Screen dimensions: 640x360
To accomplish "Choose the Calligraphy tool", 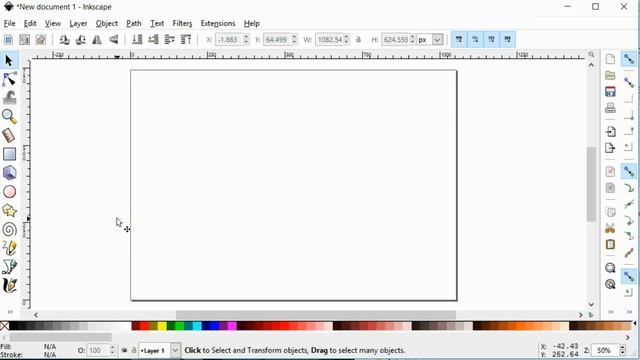I will (9, 285).
